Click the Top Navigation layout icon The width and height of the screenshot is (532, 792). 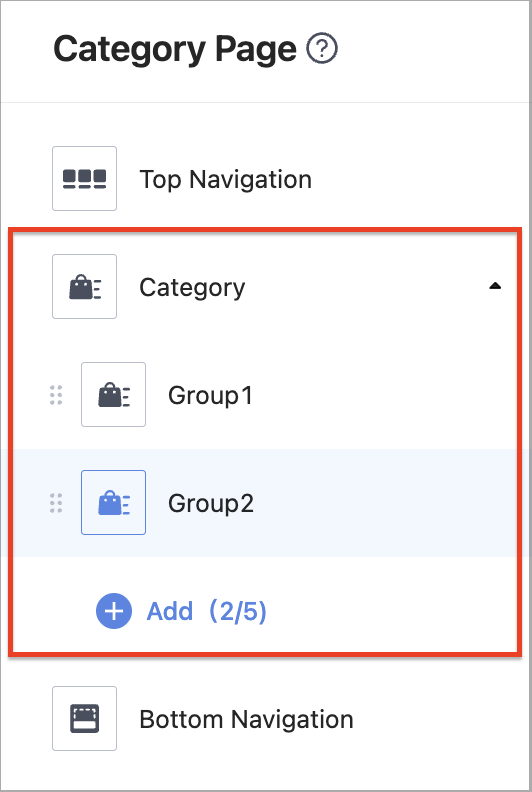84,178
